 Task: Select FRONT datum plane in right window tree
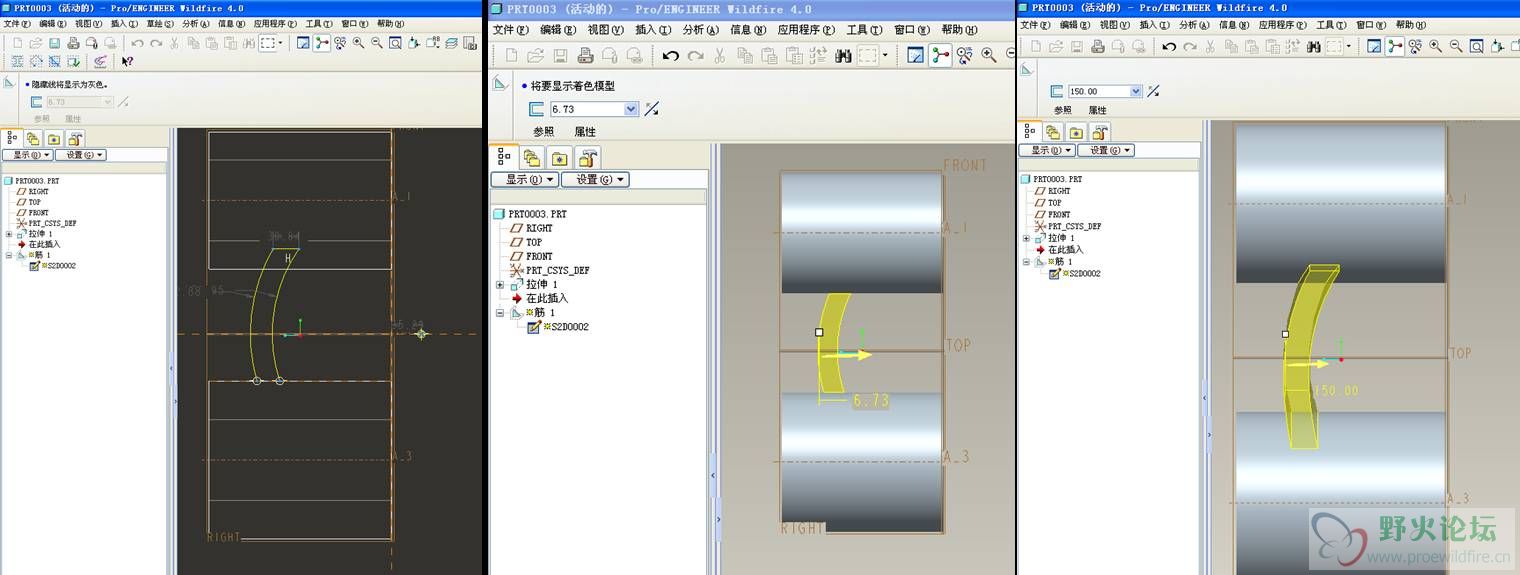click(x=1059, y=215)
